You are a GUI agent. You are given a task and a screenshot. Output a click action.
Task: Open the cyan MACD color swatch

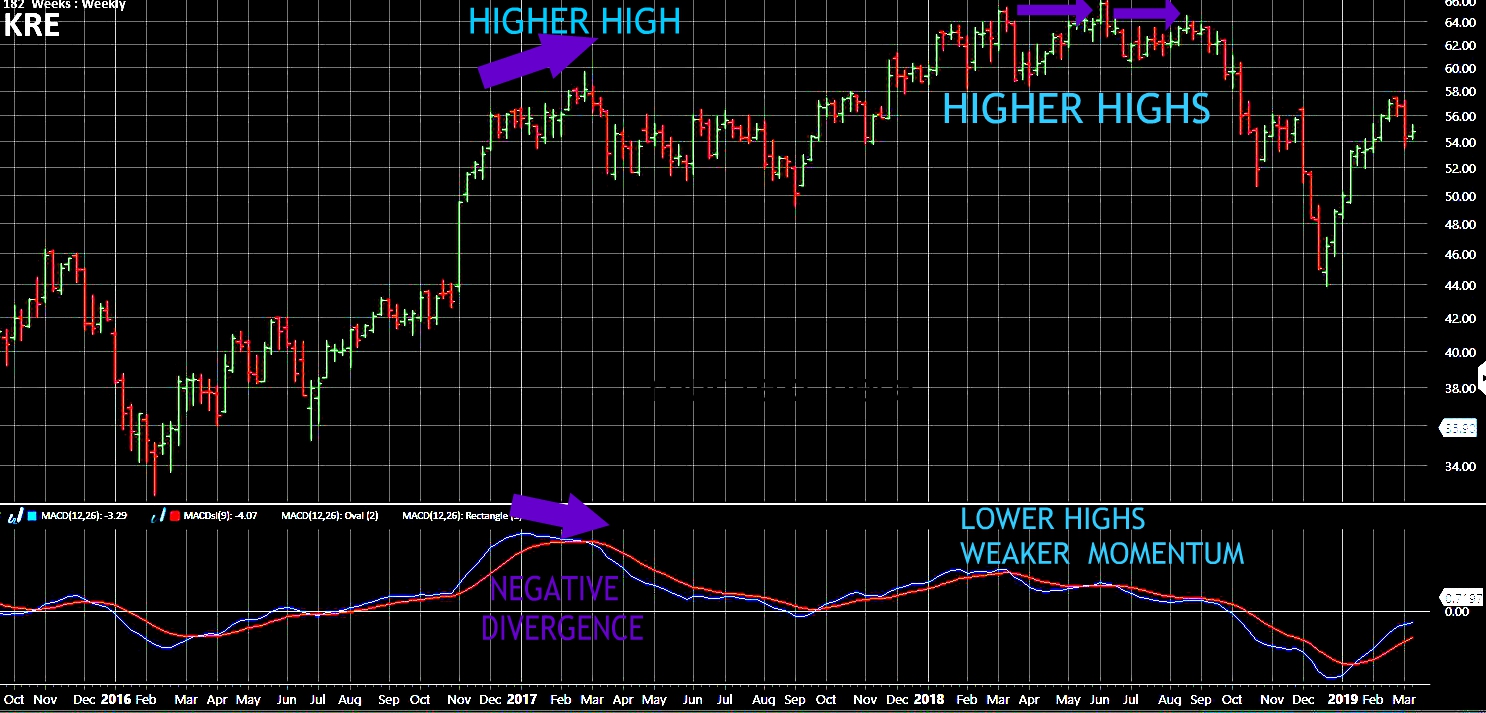tap(32, 516)
